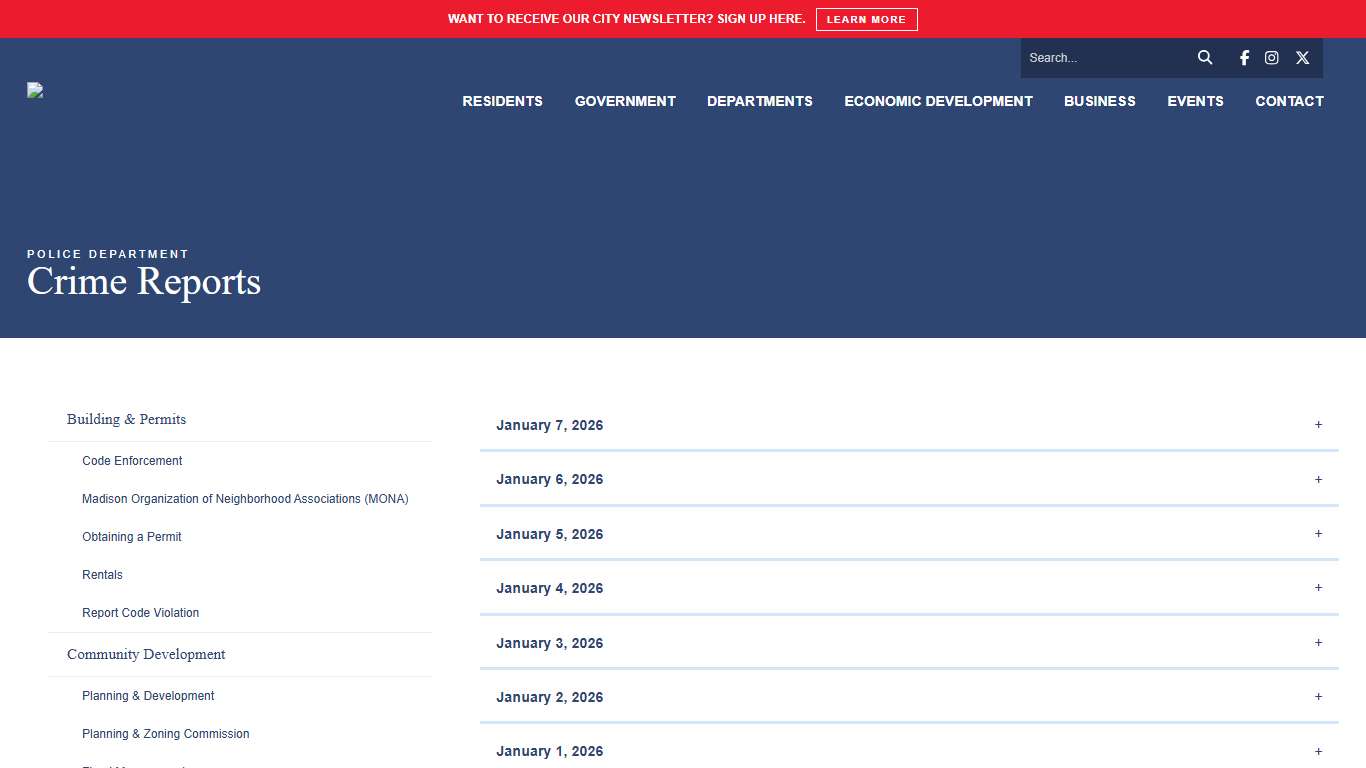
Task: Click the search magnifier icon
Action: click(1205, 58)
